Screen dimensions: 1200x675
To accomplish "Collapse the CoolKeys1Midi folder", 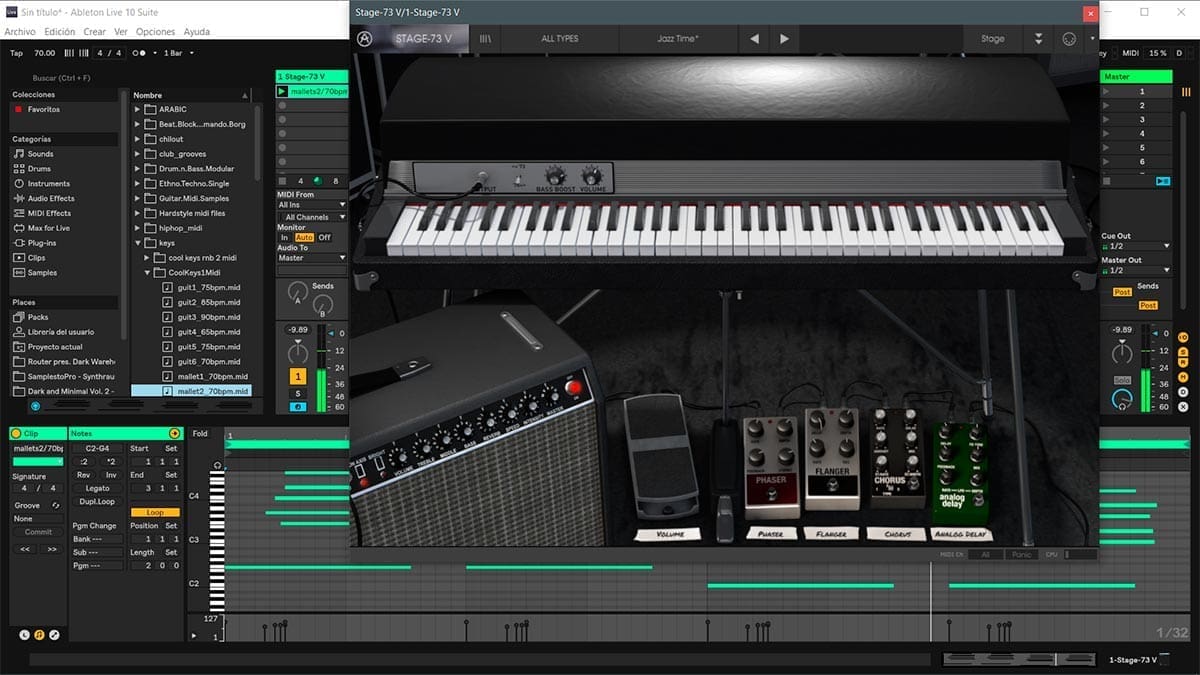I will point(147,272).
